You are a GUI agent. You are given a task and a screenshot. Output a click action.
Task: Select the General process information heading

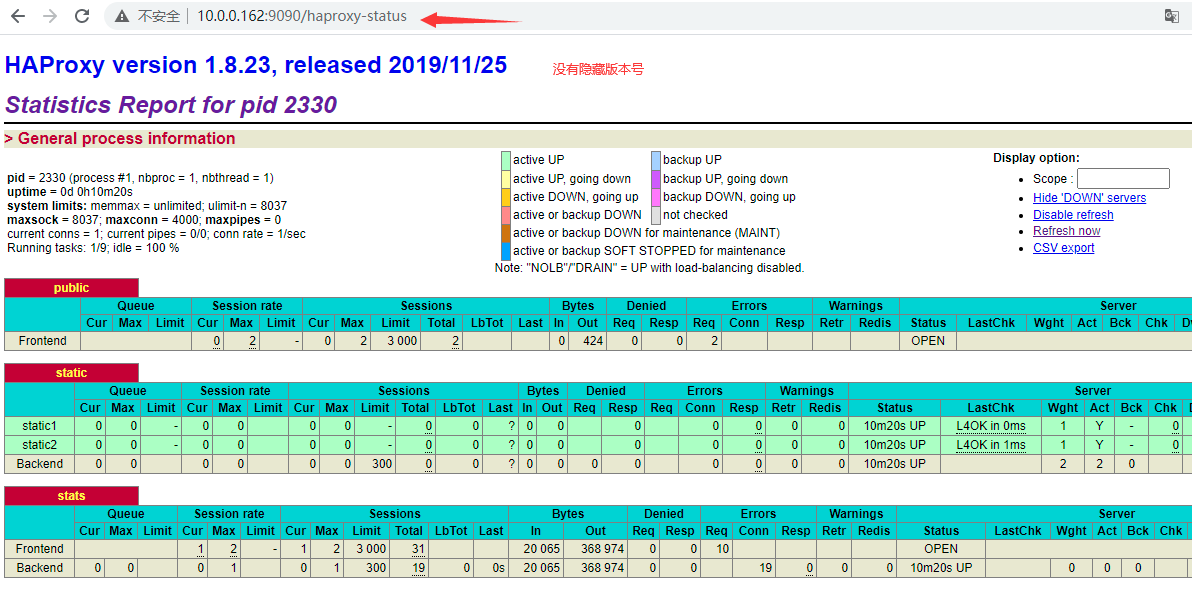pyautogui.click(x=119, y=138)
